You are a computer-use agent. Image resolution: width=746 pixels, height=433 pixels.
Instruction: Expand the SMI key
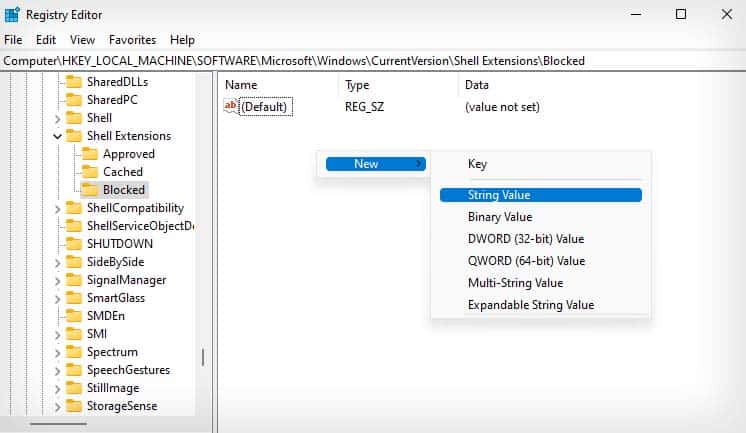click(x=57, y=335)
